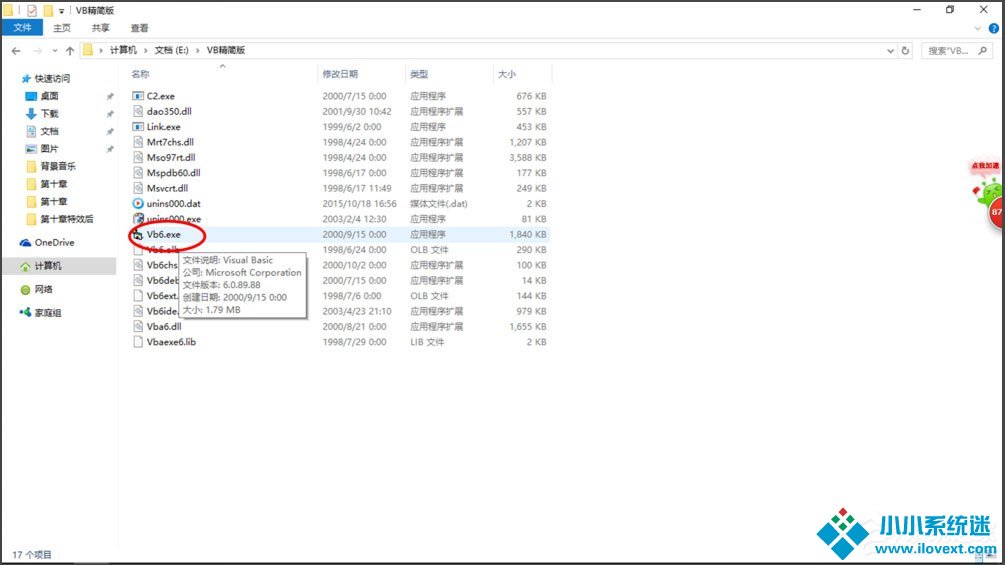Screen dimensions: 1005x565
Task: Click size value 3,588 KB
Action: (527, 158)
